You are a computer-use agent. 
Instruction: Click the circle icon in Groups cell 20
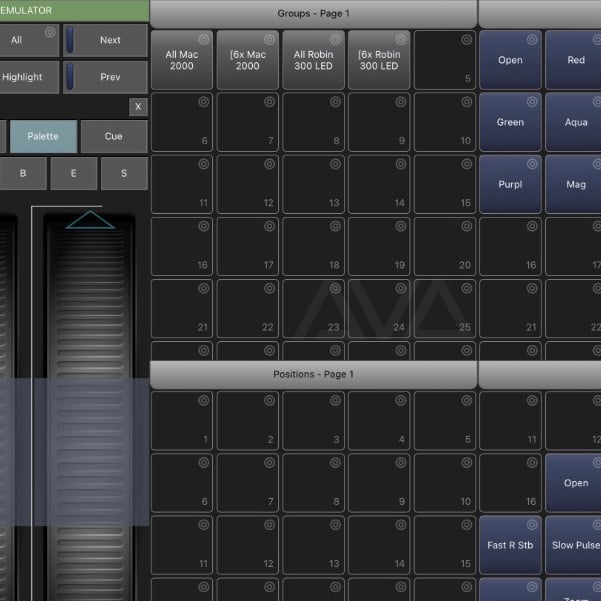(x=466, y=226)
